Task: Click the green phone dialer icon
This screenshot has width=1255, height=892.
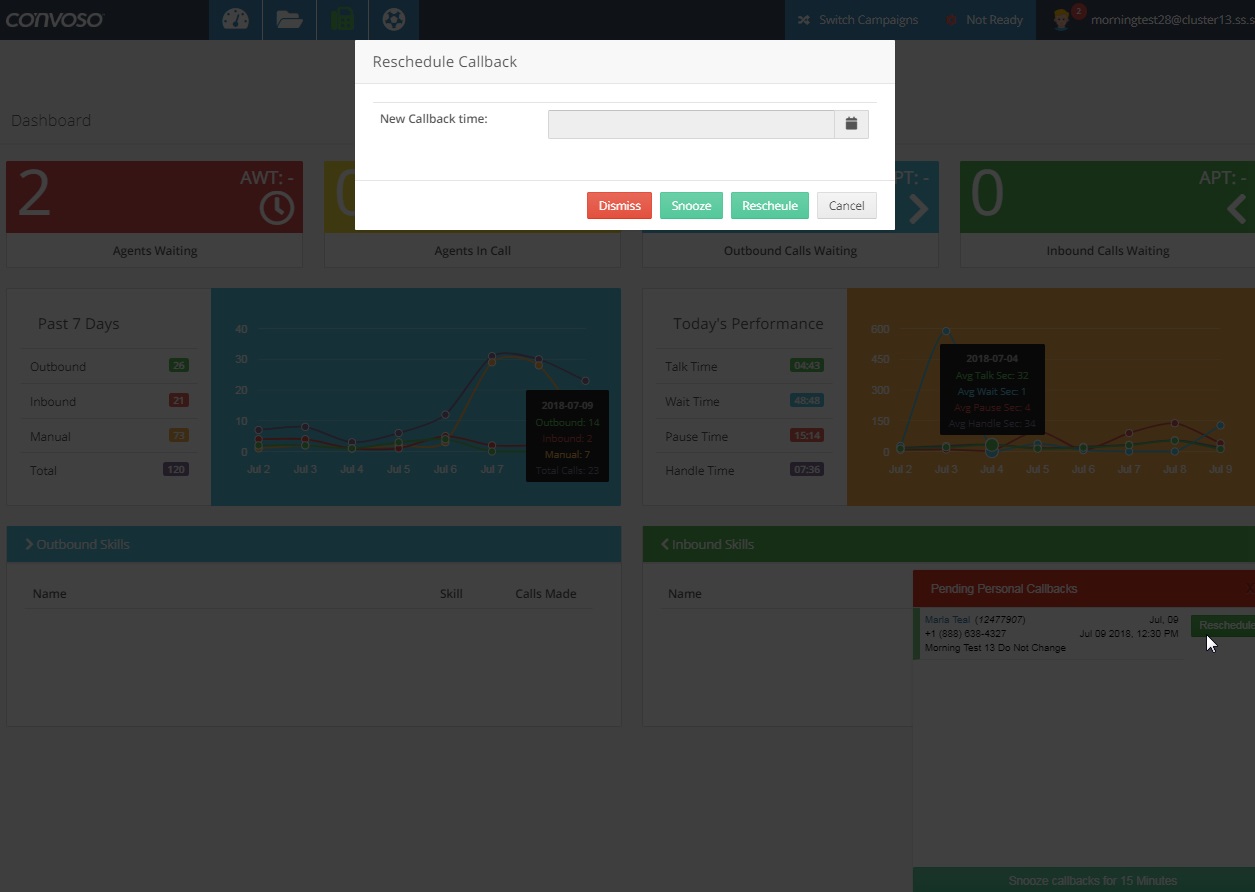Action: [x=341, y=20]
